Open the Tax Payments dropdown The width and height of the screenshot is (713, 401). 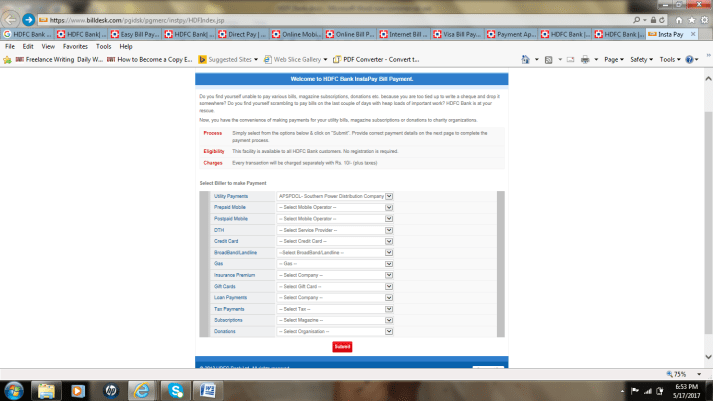pyautogui.click(x=335, y=309)
